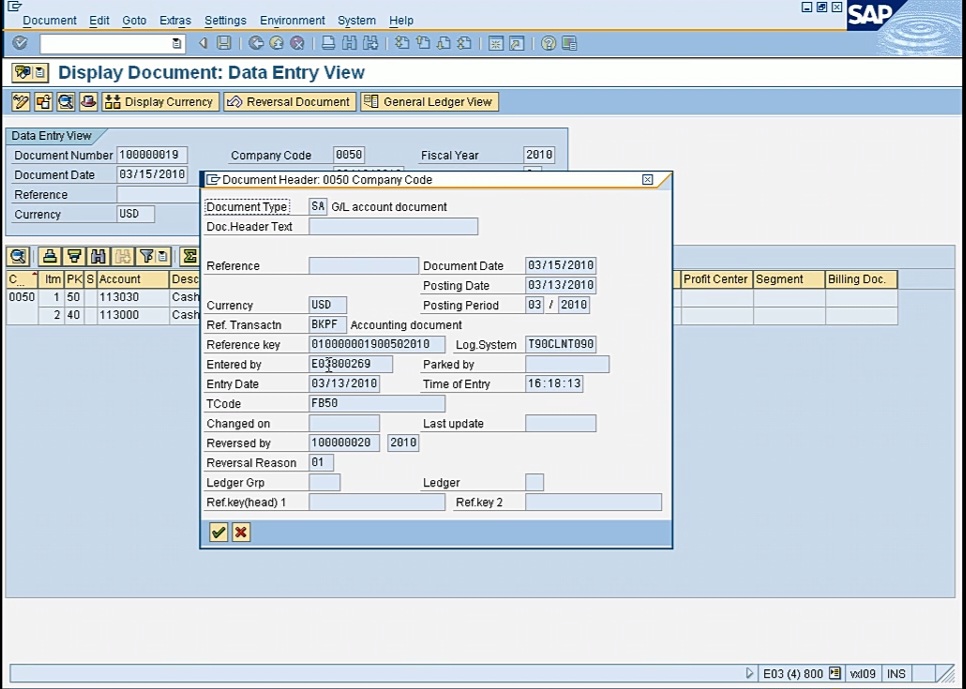The width and height of the screenshot is (966, 689).
Task: Open the Document menu
Action: pyautogui.click(x=49, y=20)
